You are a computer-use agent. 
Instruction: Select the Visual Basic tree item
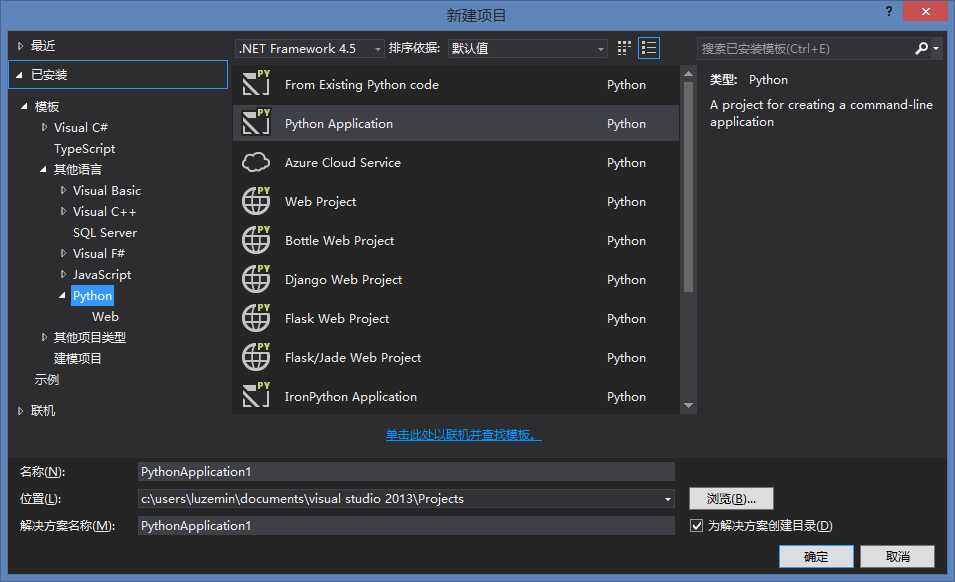pyautogui.click(x=107, y=191)
